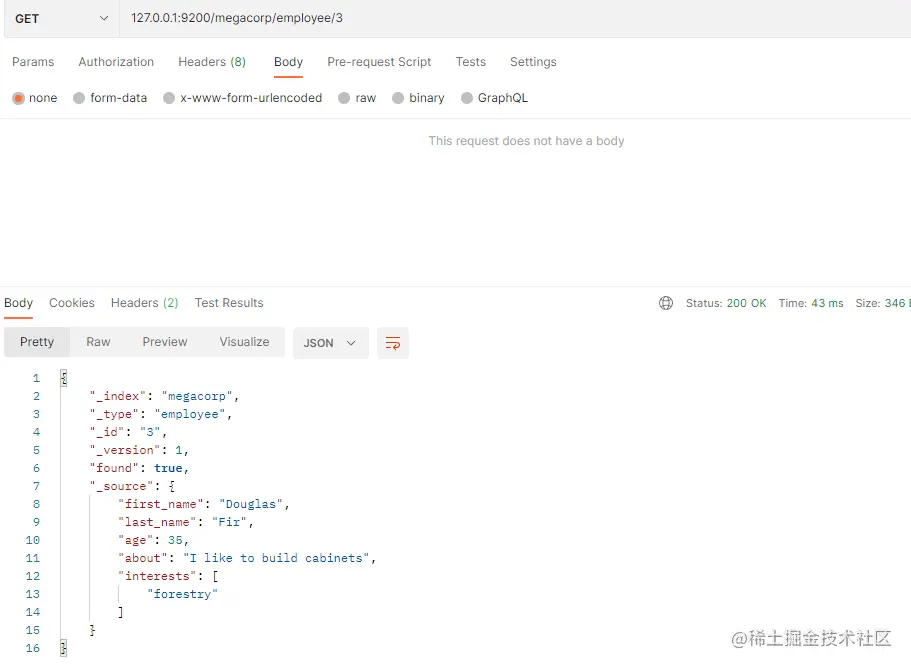Switch to the Pretty view

pyautogui.click(x=37, y=342)
